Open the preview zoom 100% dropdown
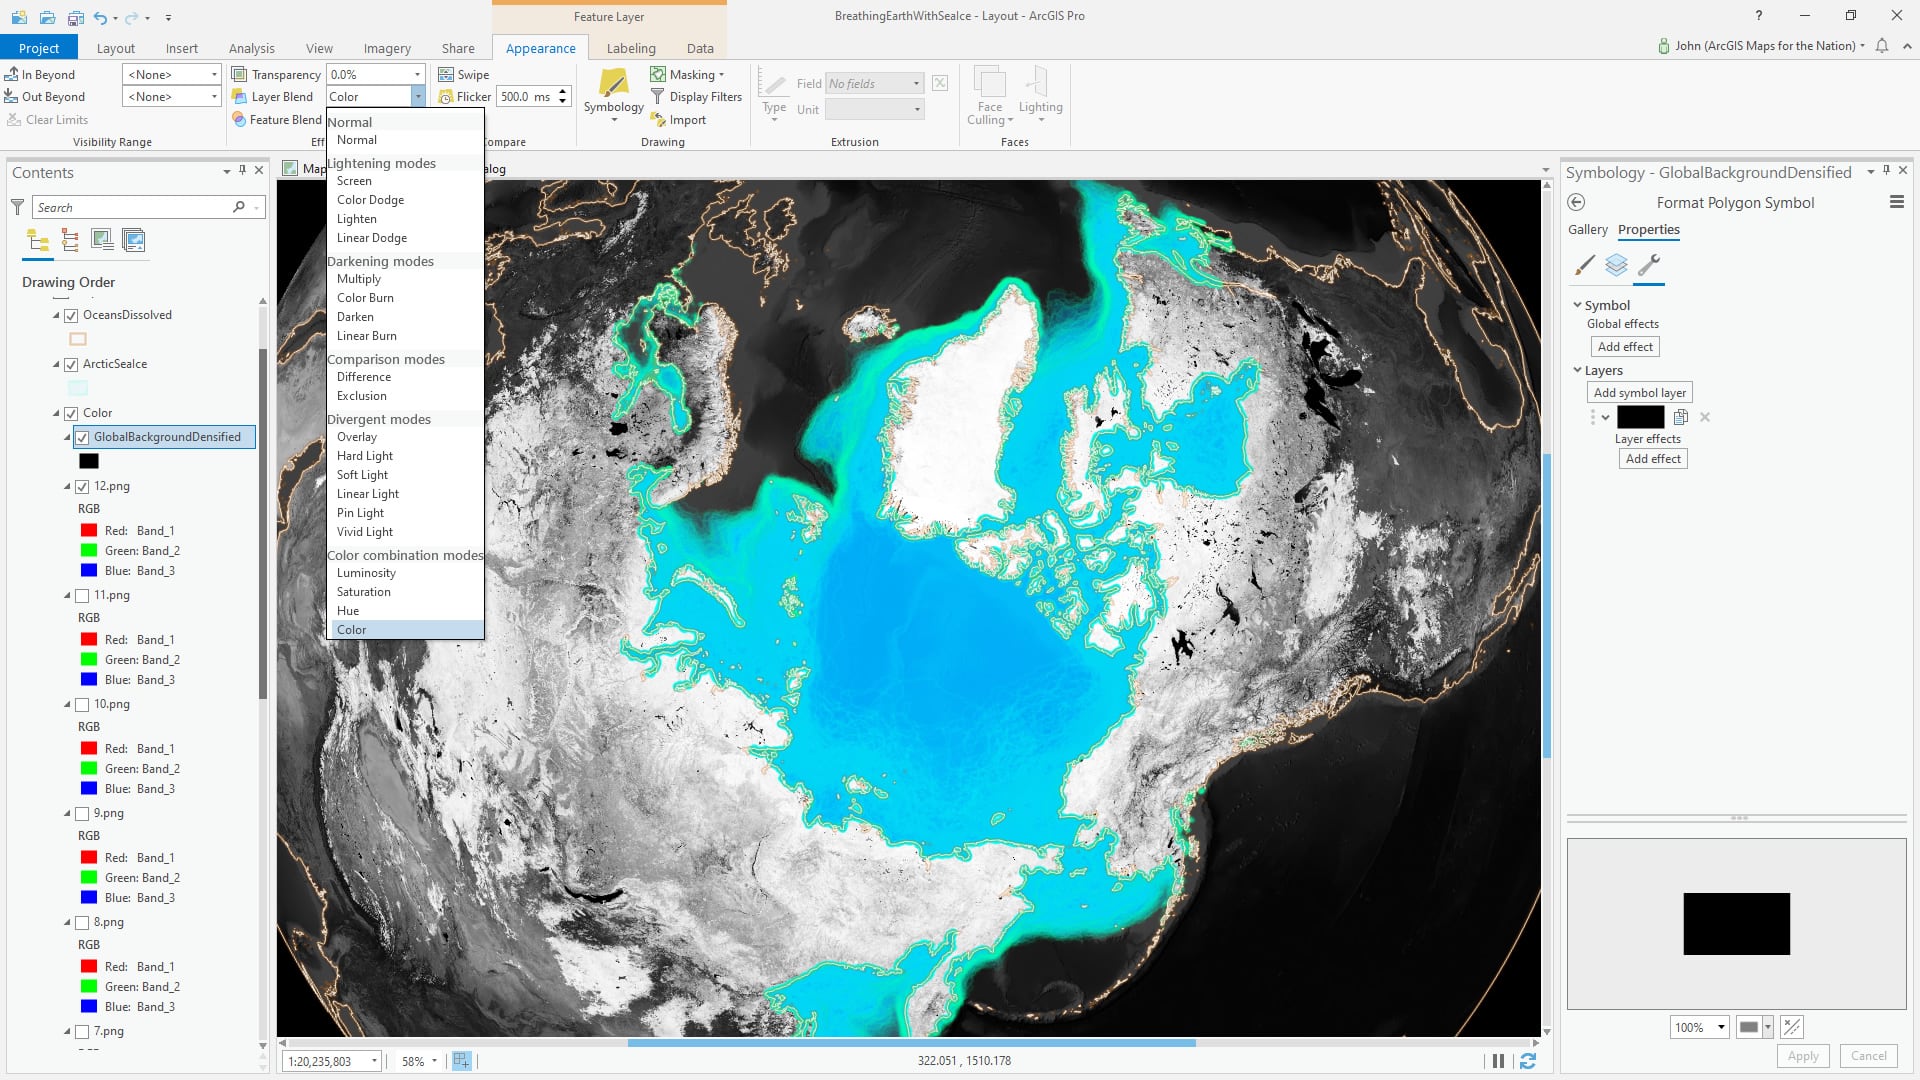The width and height of the screenshot is (1920, 1080). coord(1720,1028)
